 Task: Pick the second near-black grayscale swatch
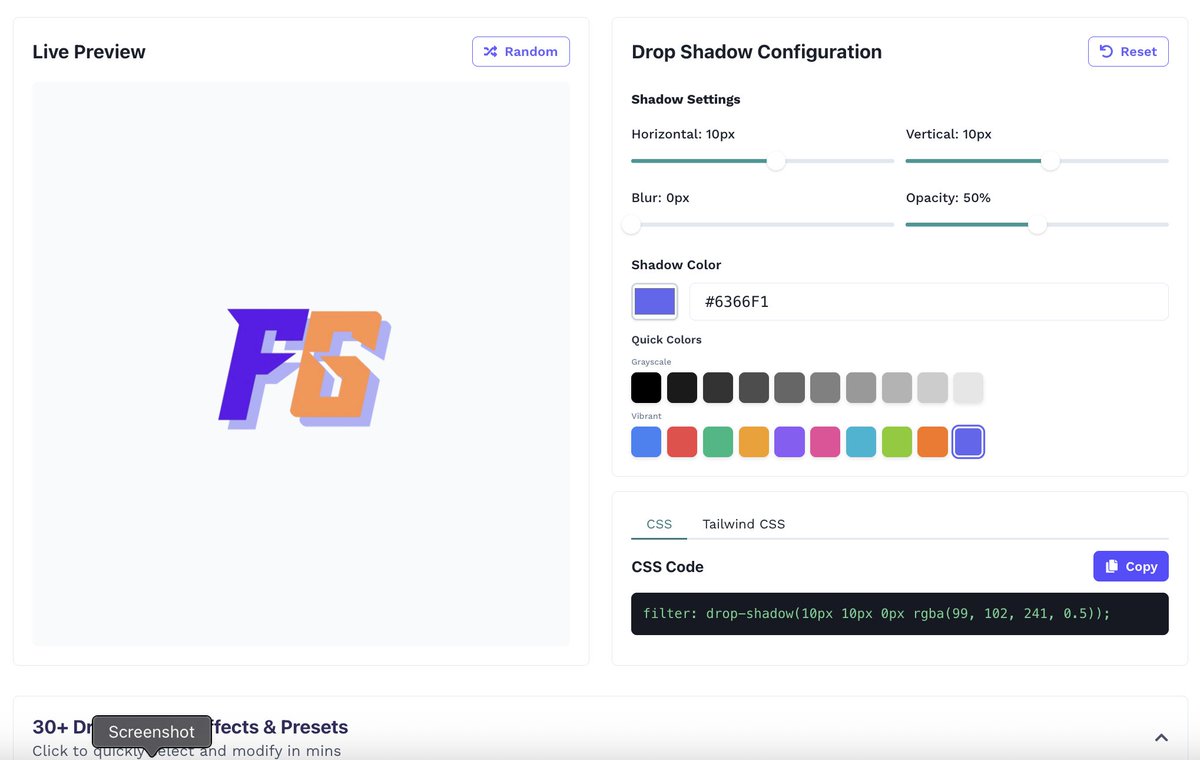[682, 388]
